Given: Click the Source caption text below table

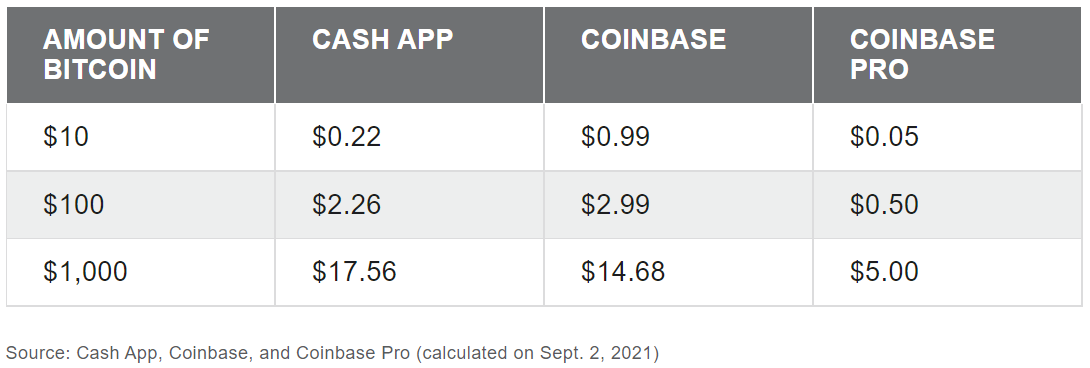Looking at the screenshot, I should (332, 353).
